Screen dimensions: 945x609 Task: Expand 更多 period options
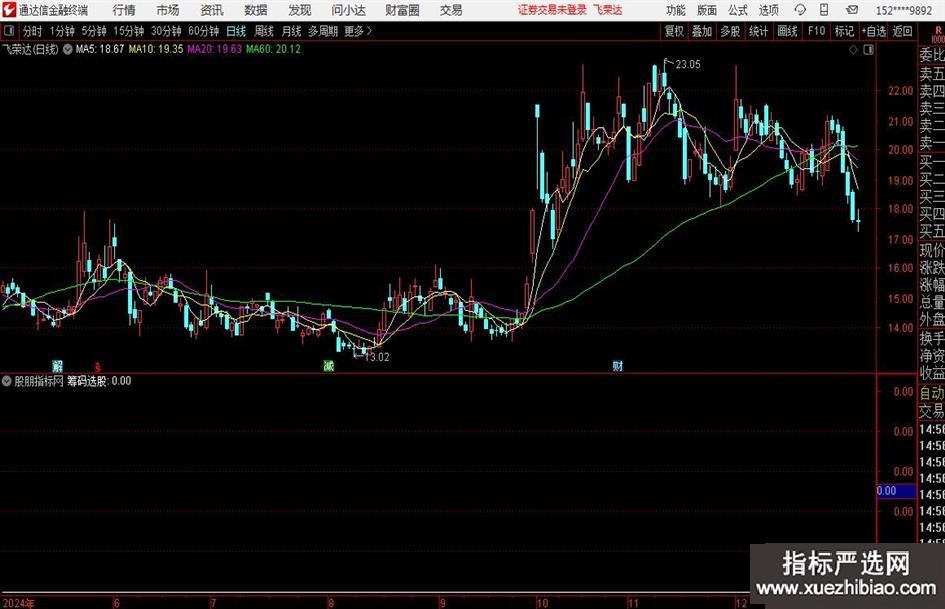358,31
